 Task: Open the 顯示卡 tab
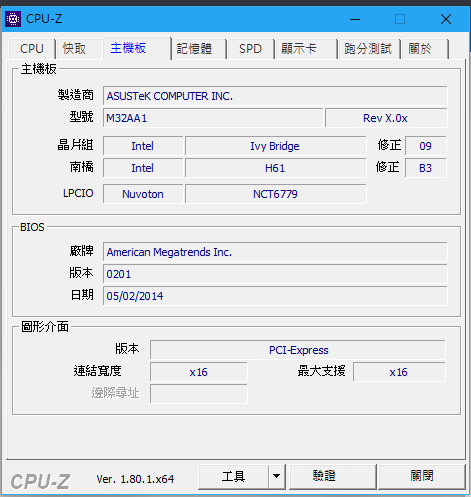[x=306, y=49]
